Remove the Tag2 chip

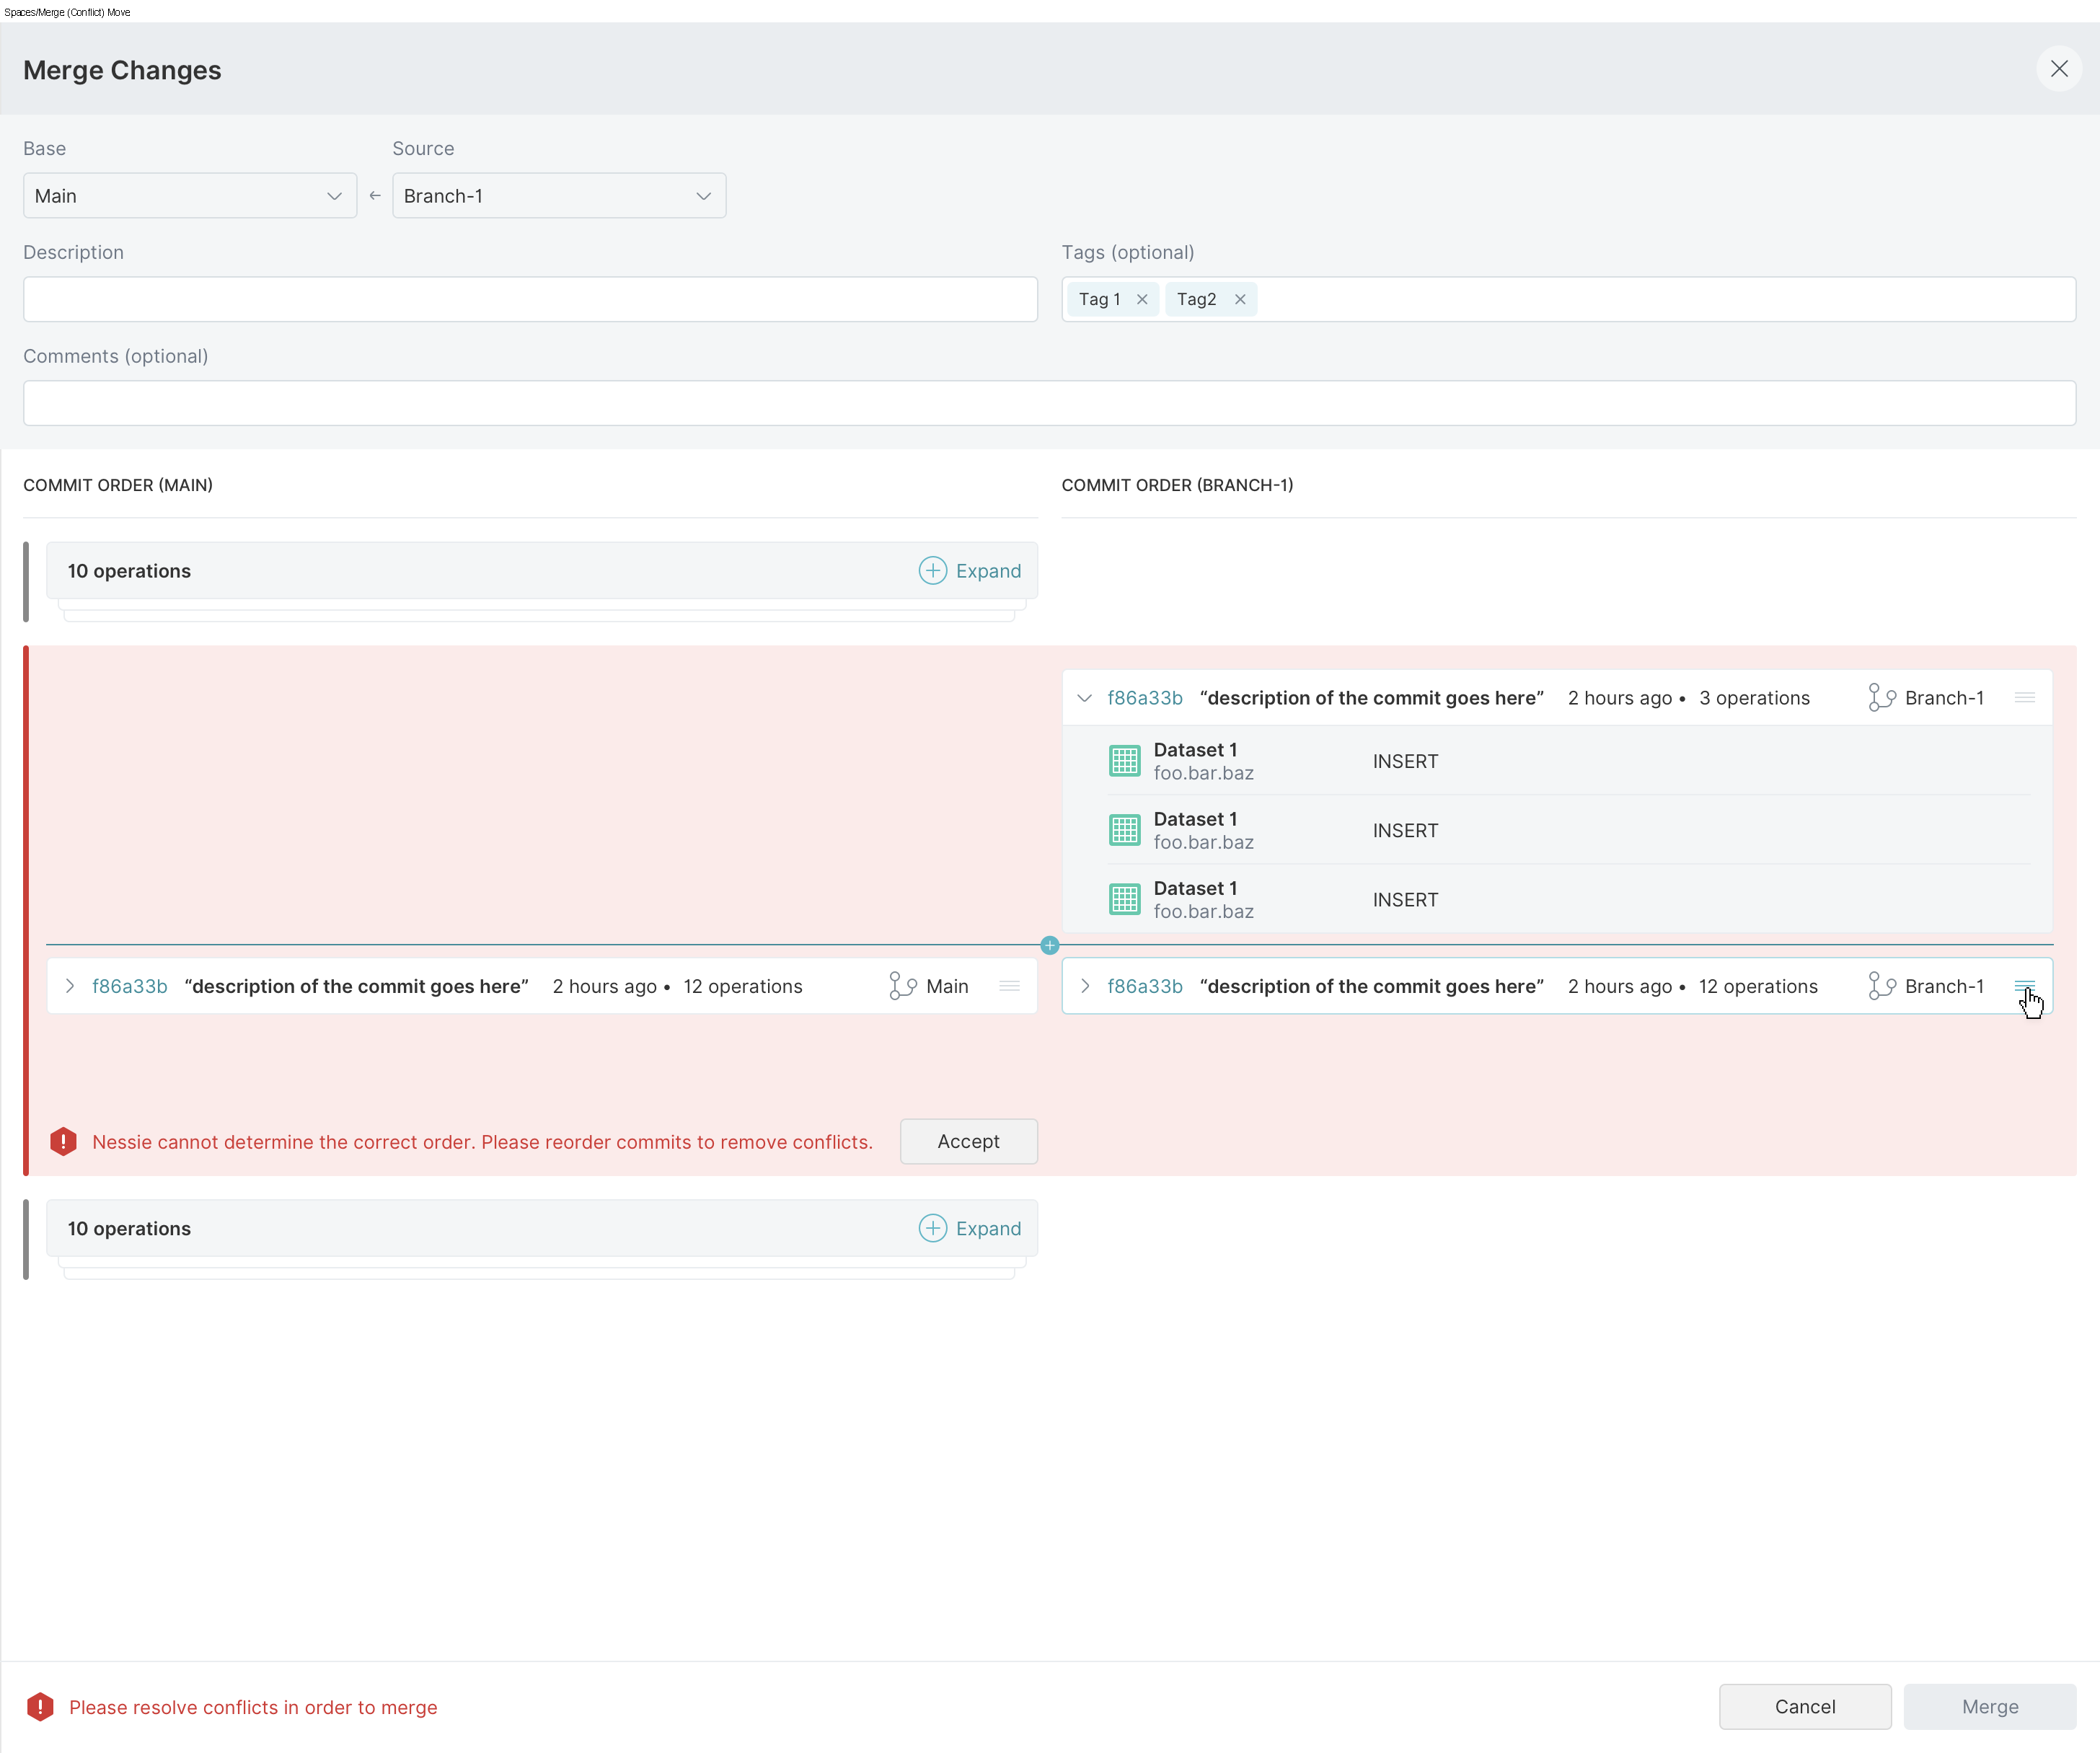1239,299
